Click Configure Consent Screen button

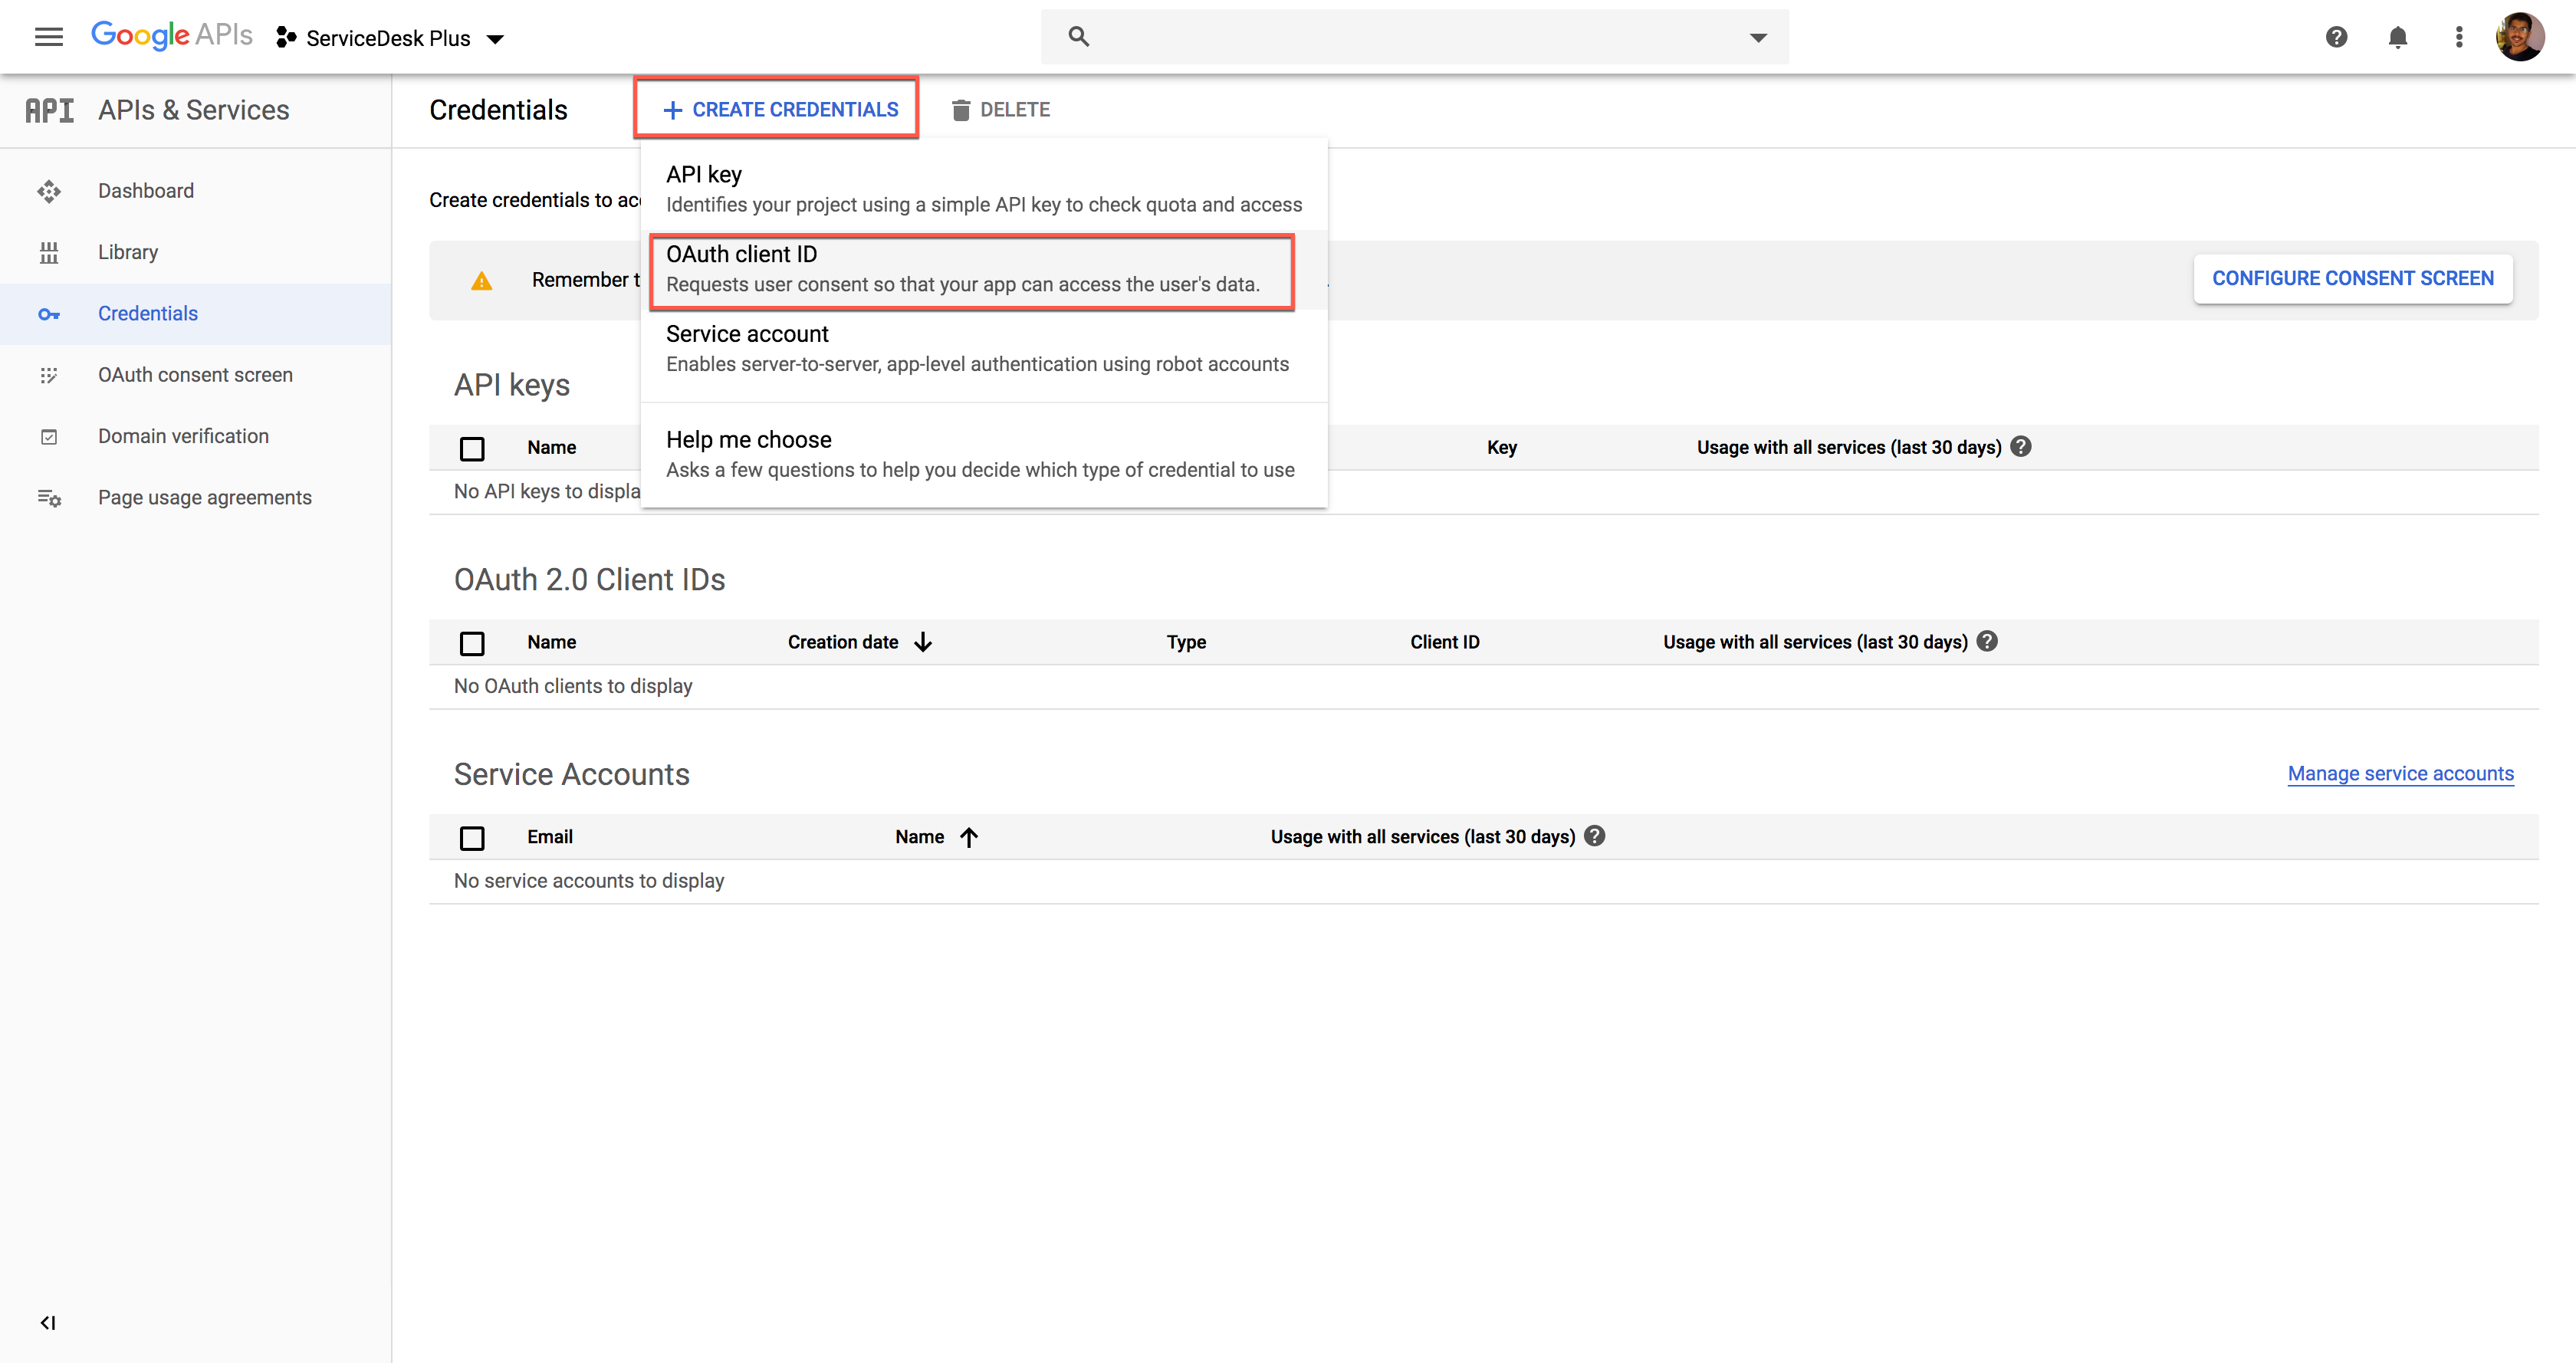click(2352, 278)
